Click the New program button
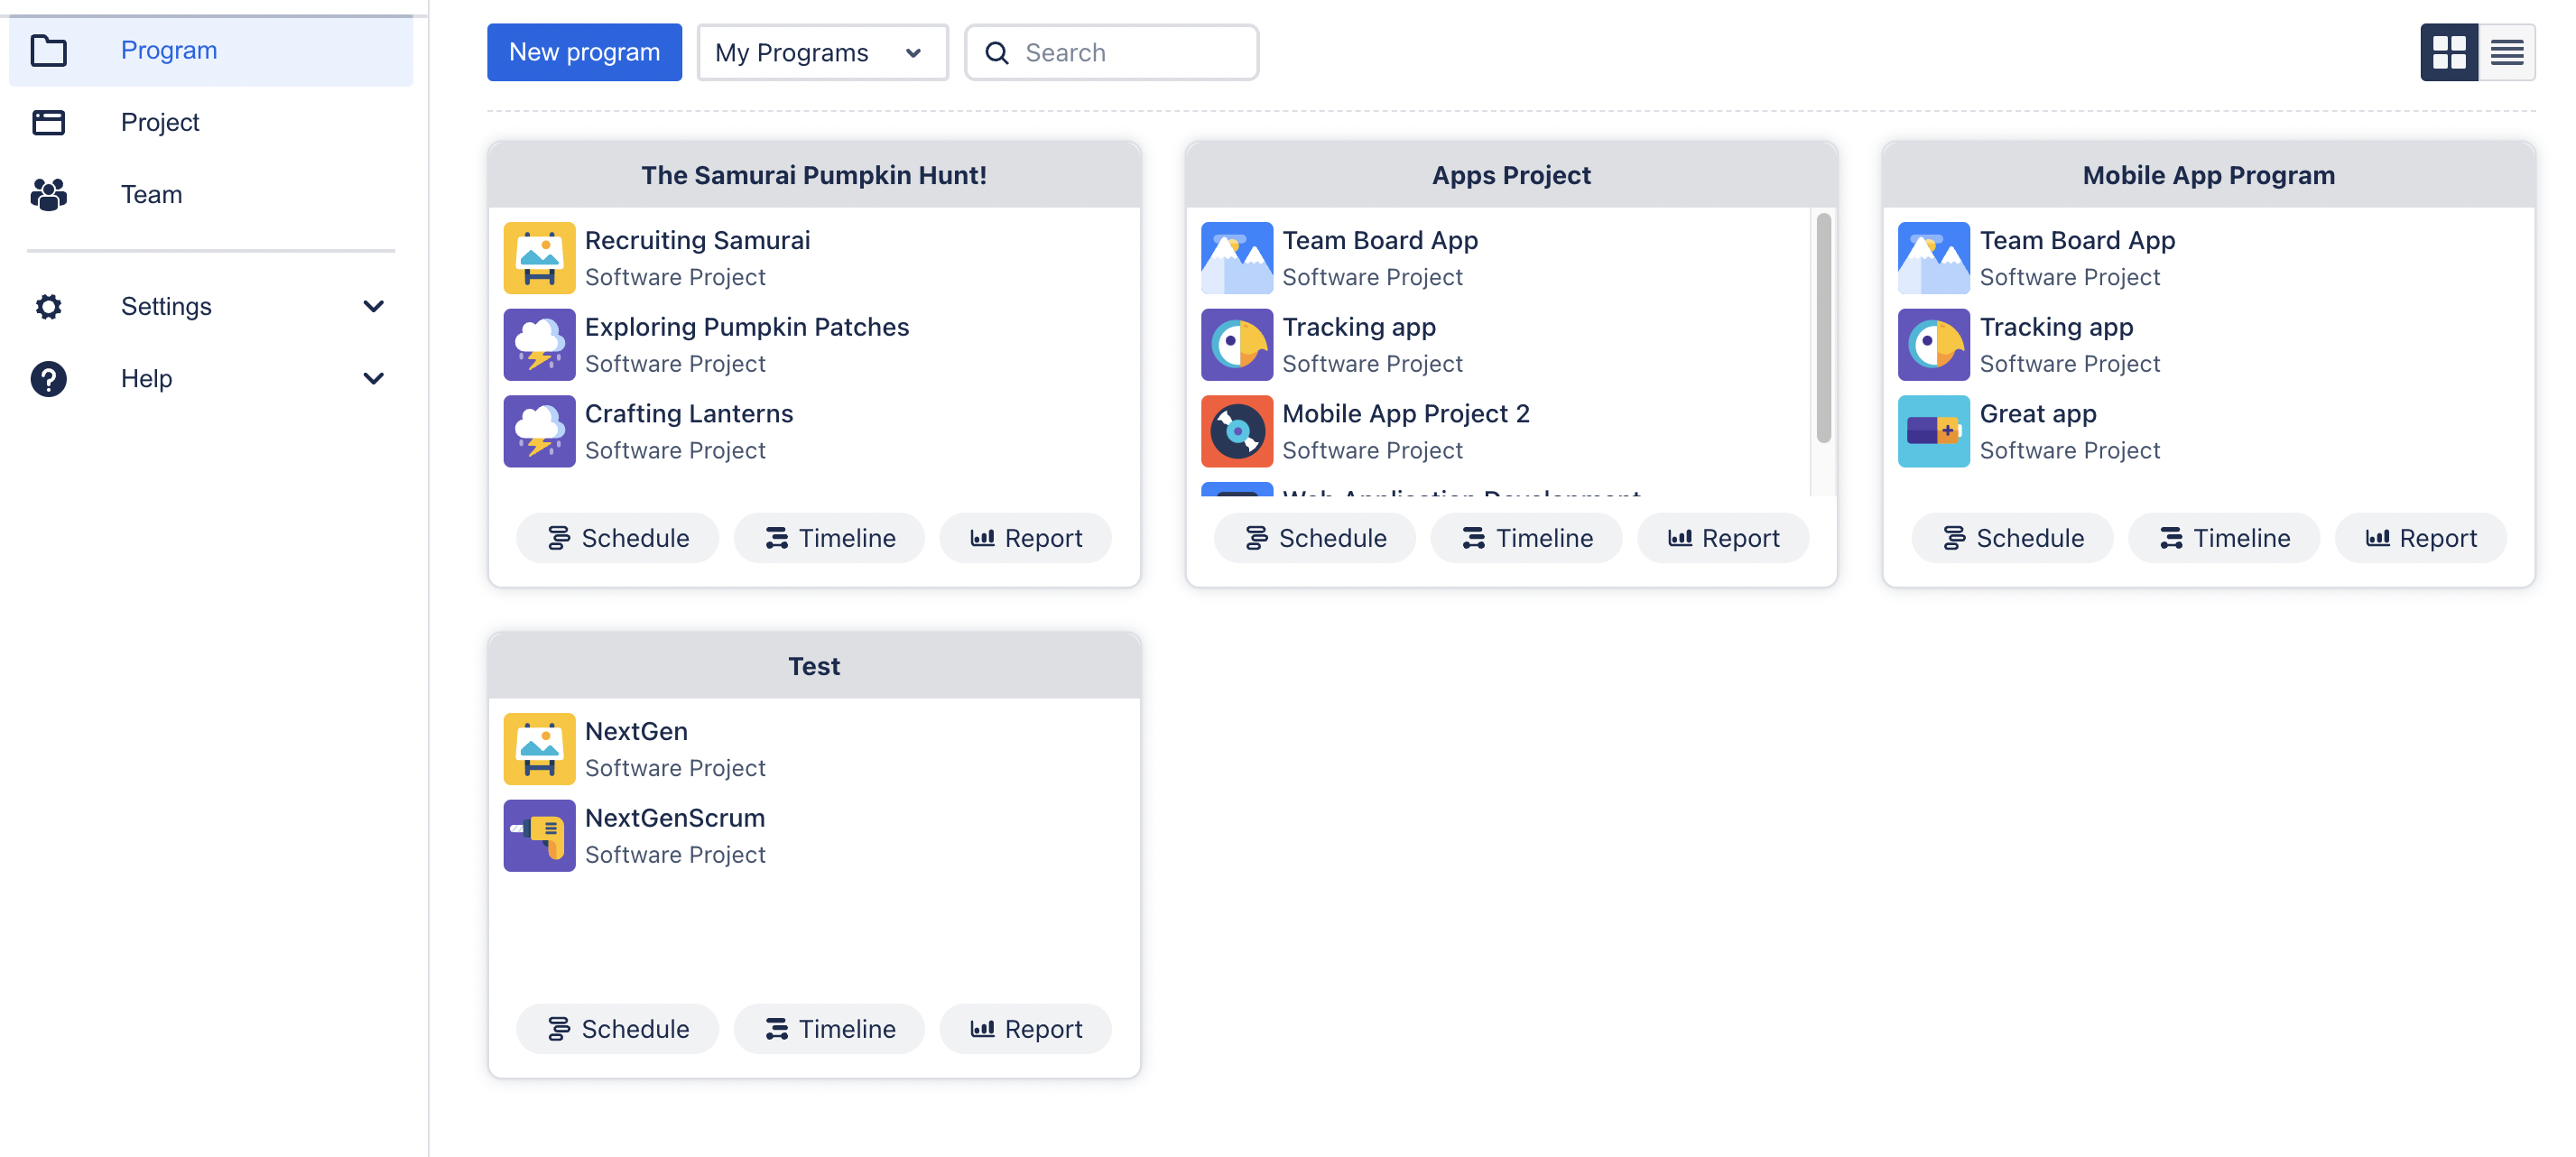This screenshot has height=1157, width=2576. click(x=584, y=52)
